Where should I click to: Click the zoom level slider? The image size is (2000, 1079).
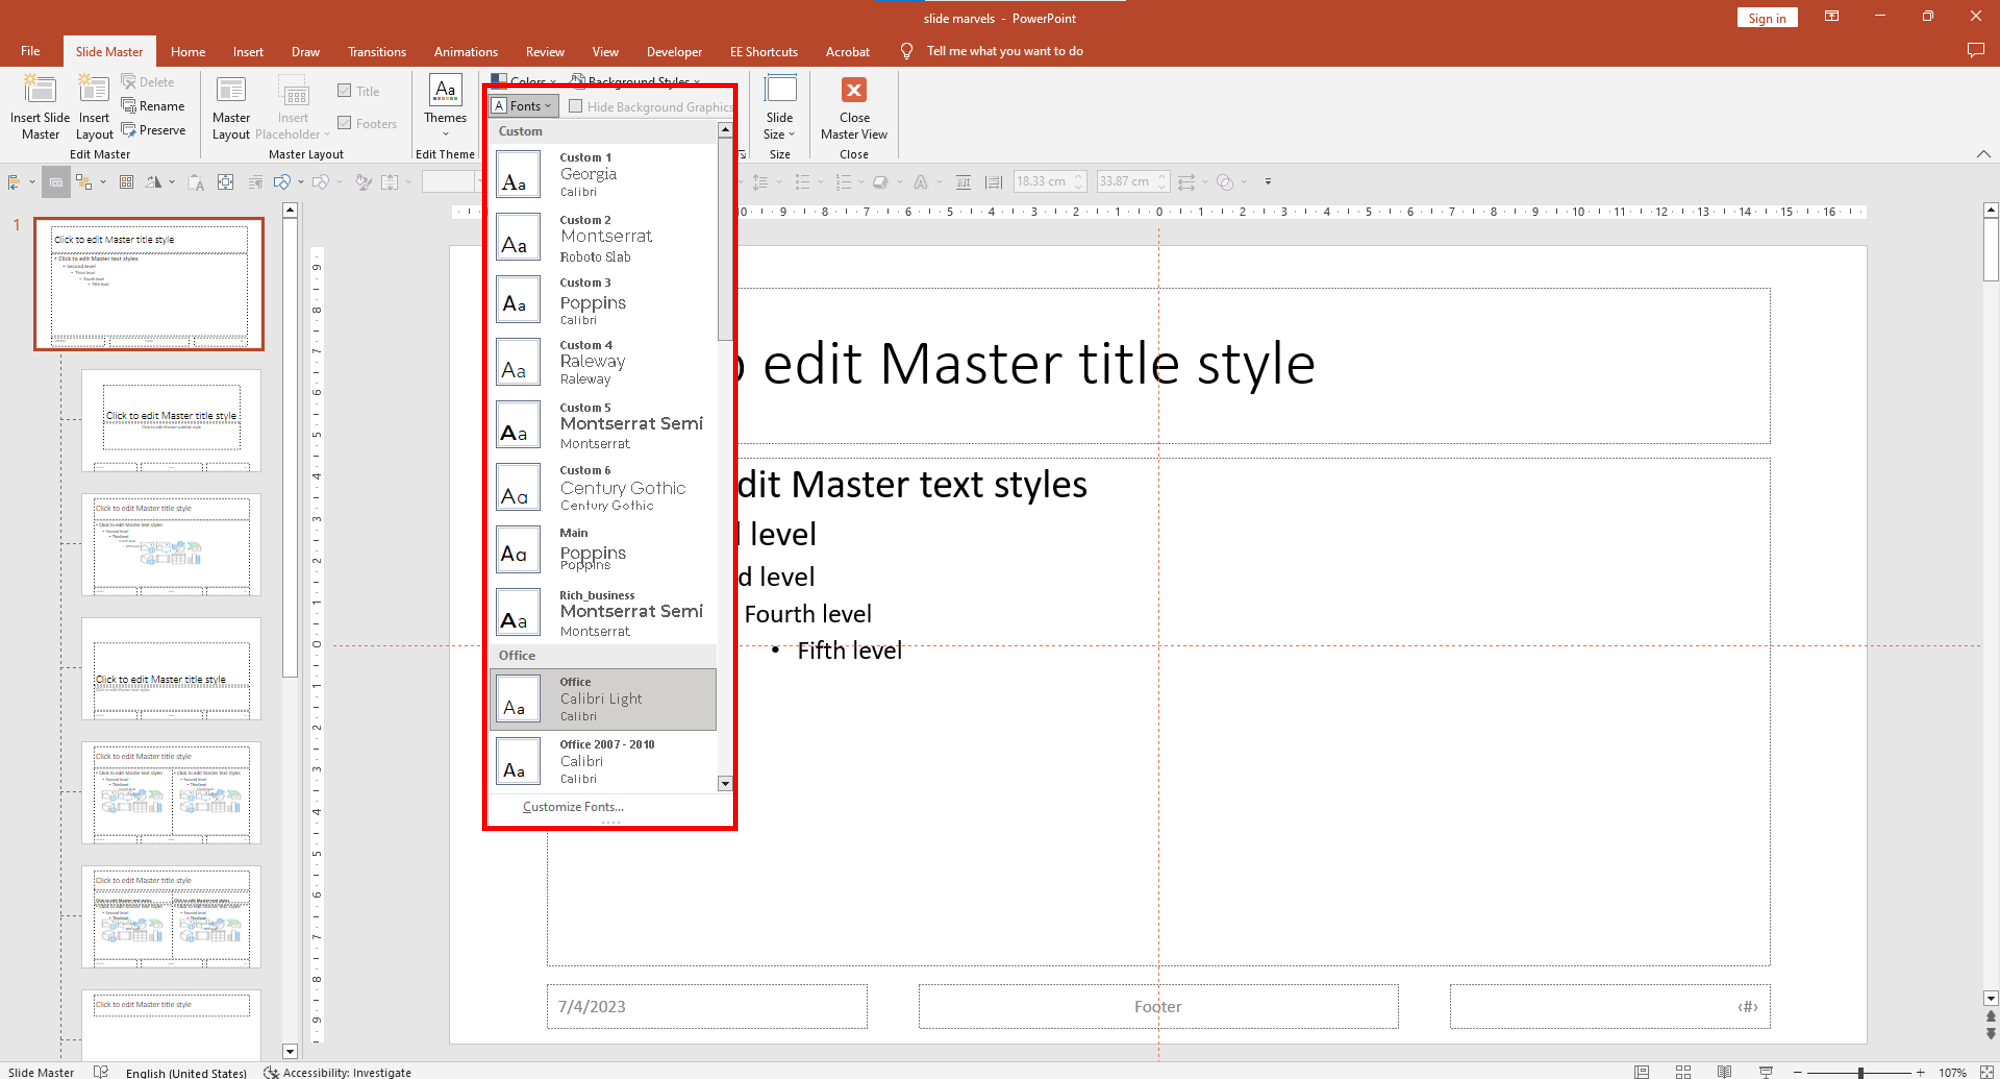click(1860, 1072)
